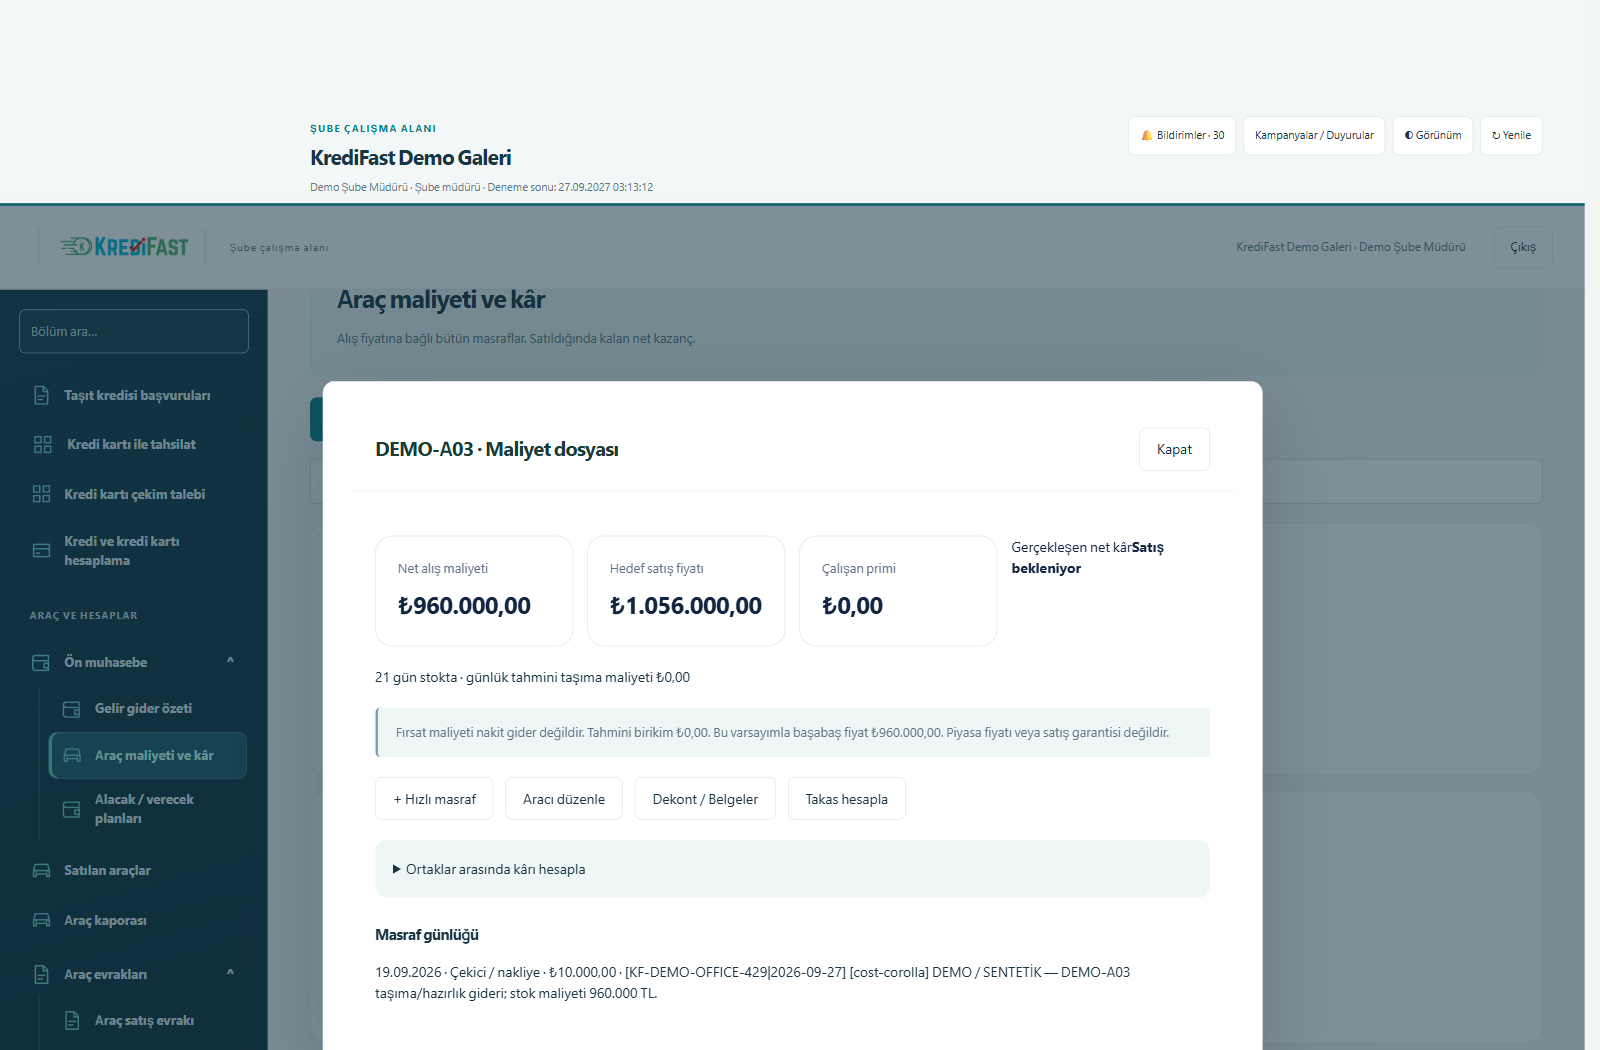Click the Ön muhasebe wallet icon
Image resolution: width=1600 pixels, height=1050 pixels.
point(41,662)
